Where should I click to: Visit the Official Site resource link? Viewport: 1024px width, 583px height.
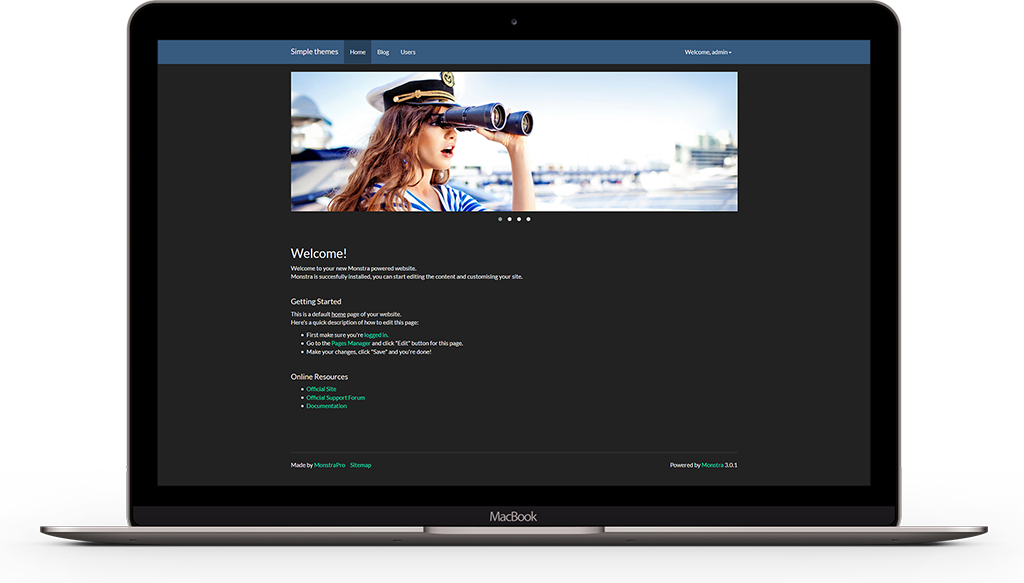pyautogui.click(x=321, y=389)
